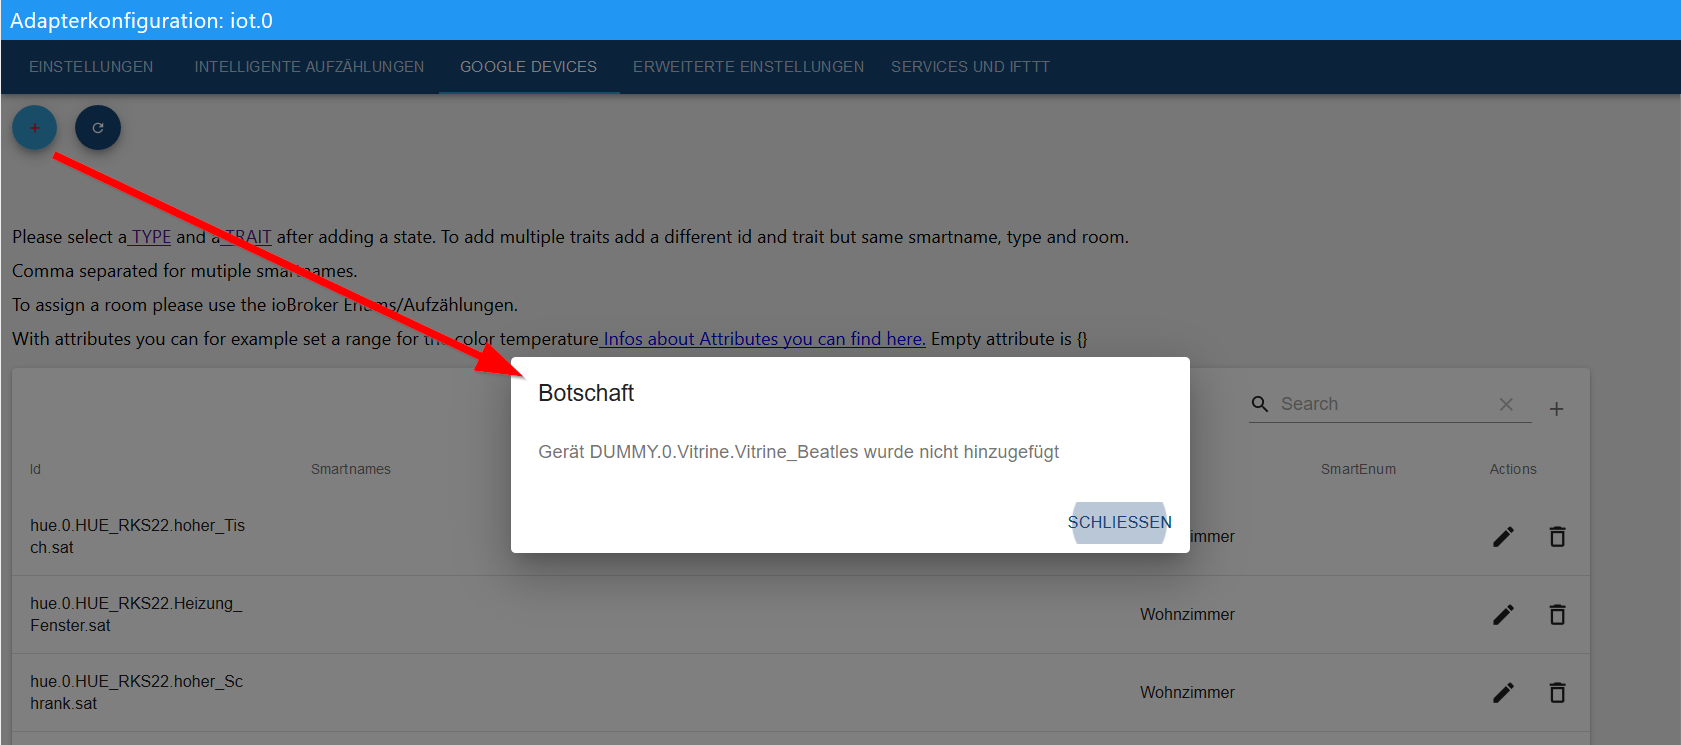Image resolution: width=1681 pixels, height=745 pixels.
Task: Click the Adapterkonfiguration: iot.0 title
Action: tap(141, 21)
